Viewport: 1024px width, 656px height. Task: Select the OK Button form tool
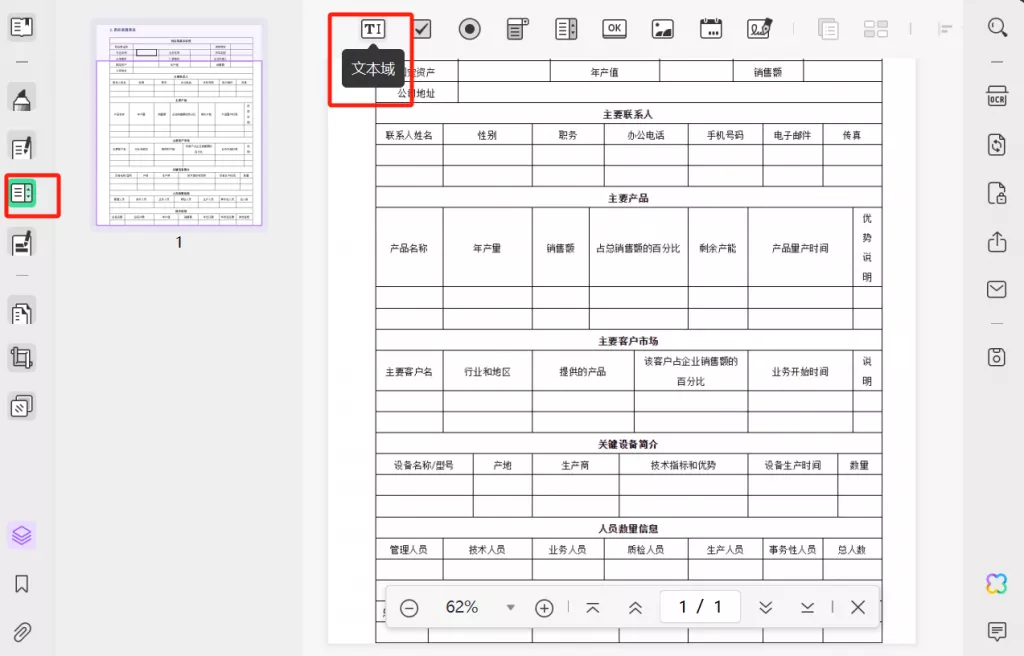click(615, 29)
